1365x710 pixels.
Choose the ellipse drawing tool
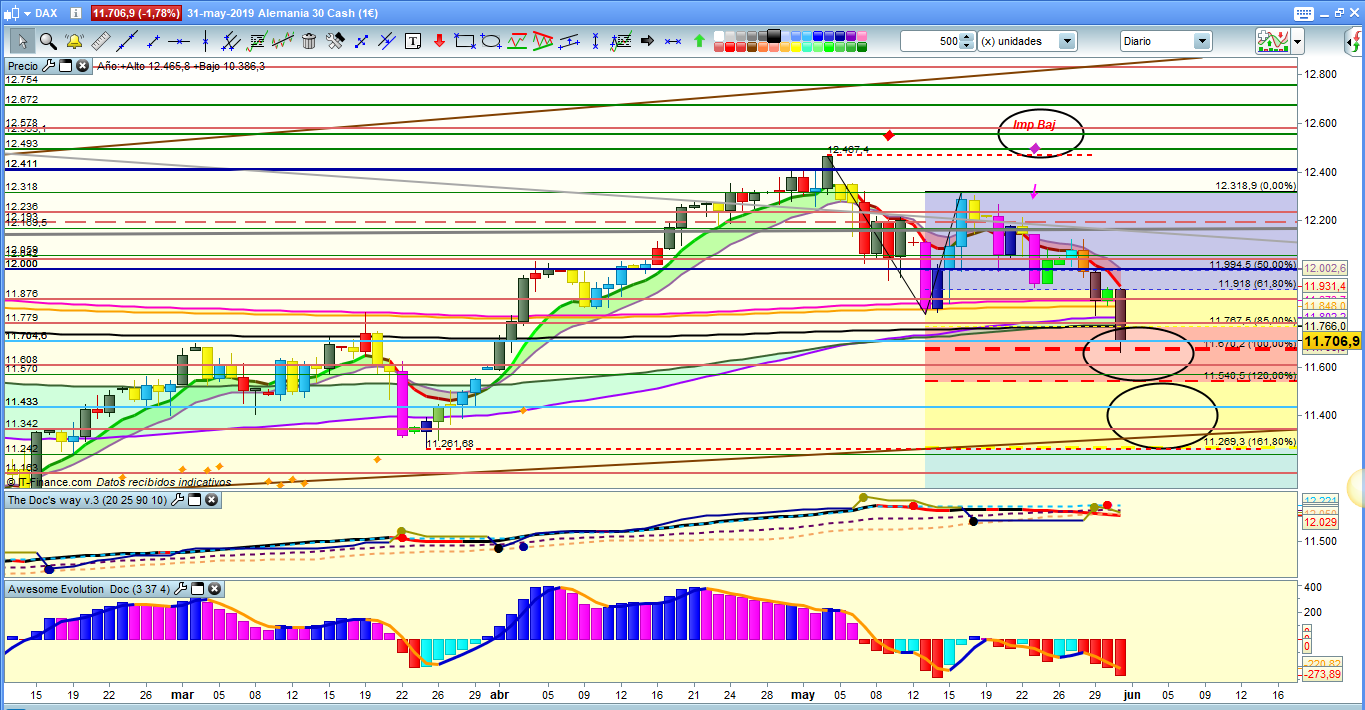(490, 41)
